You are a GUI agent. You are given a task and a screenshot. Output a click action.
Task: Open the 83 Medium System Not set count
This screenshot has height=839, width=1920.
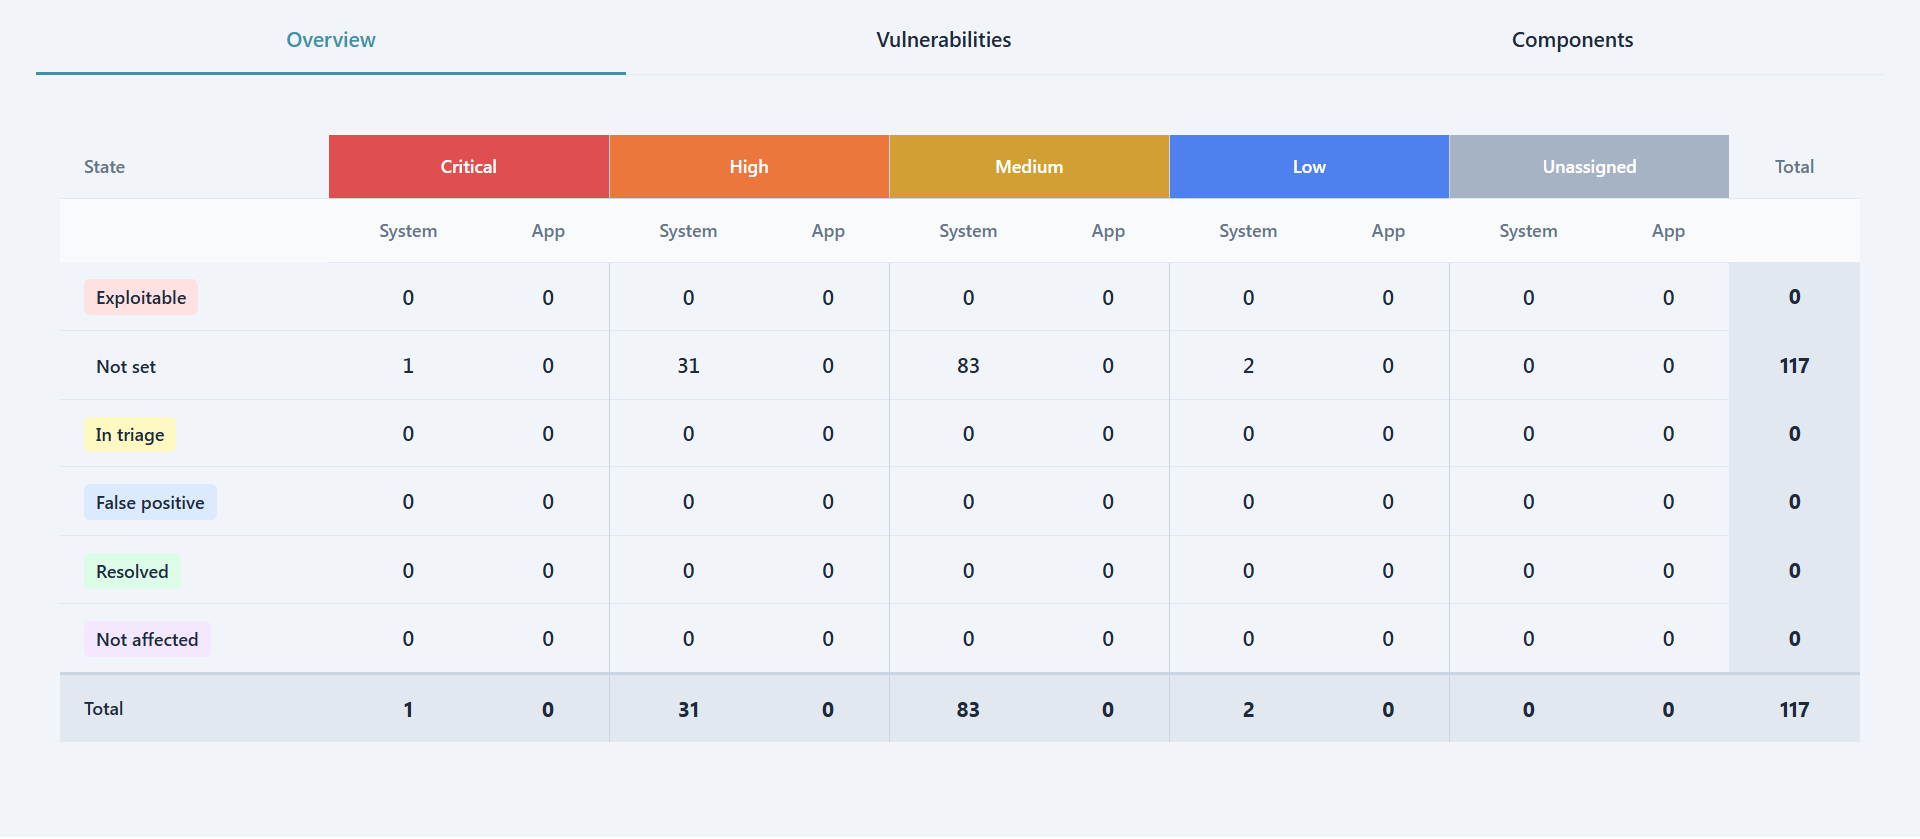(x=968, y=366)
